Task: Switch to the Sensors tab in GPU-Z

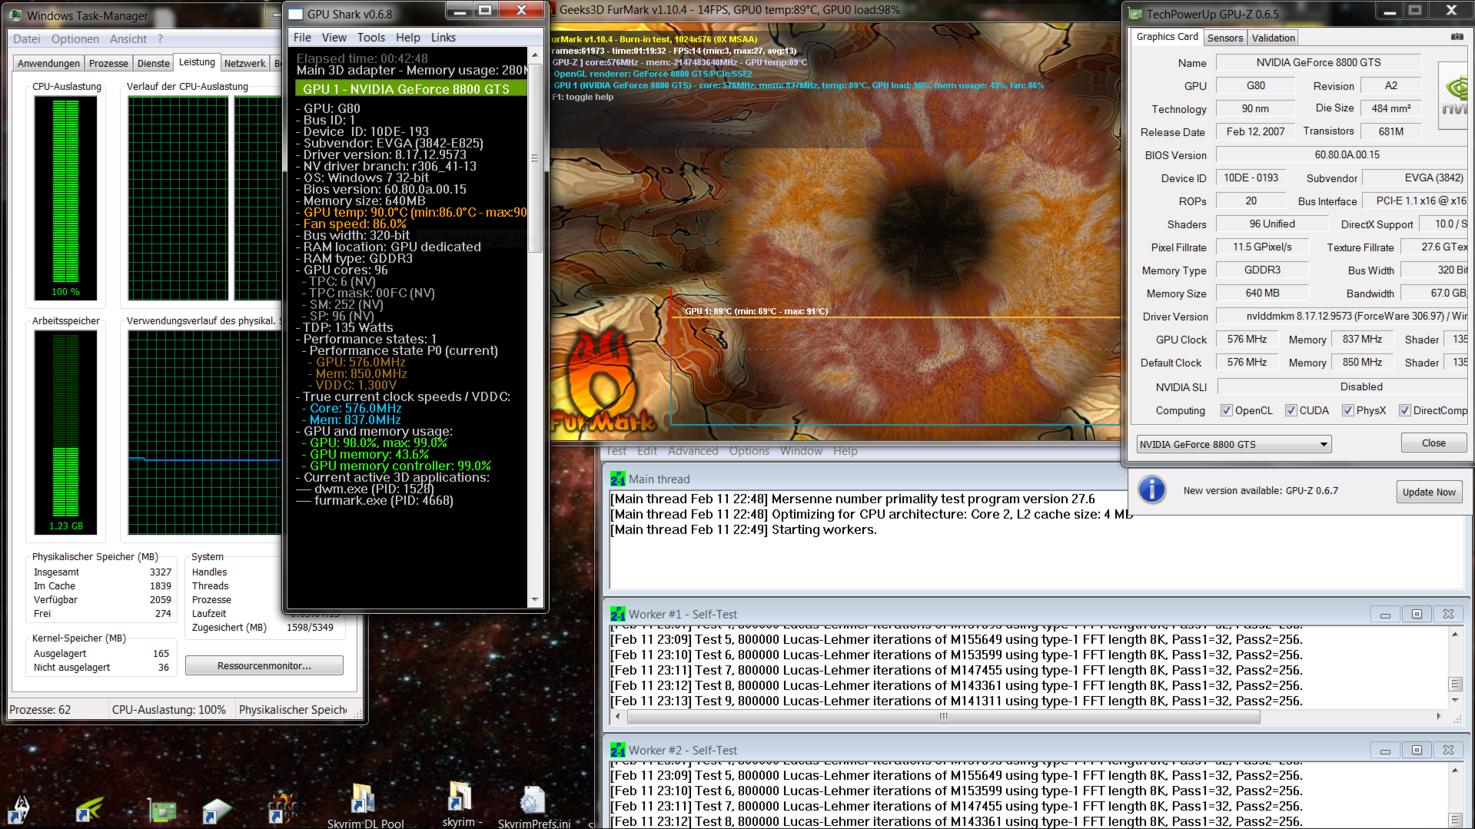Action: click(1224, 38)
